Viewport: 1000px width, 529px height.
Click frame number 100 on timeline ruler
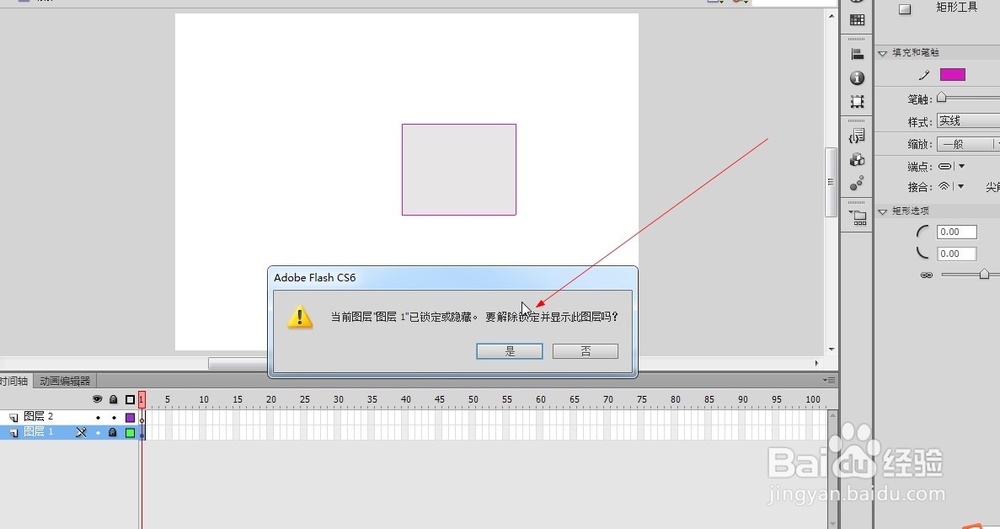click(x=812, y=399)
